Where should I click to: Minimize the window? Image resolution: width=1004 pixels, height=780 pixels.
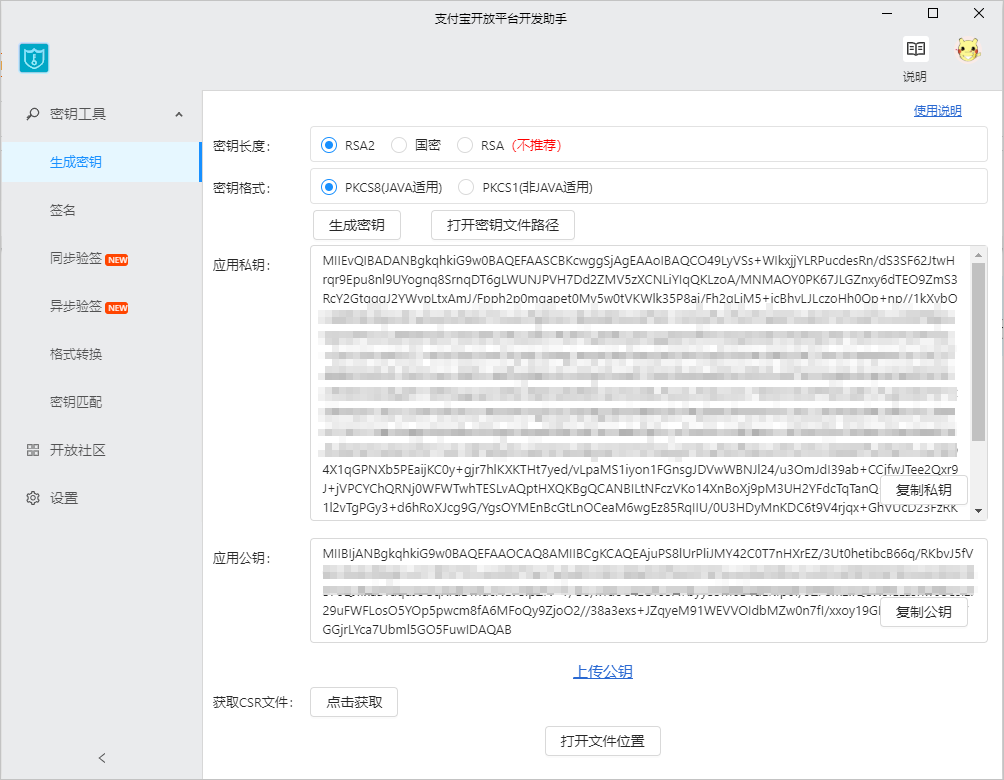(887, 13)
